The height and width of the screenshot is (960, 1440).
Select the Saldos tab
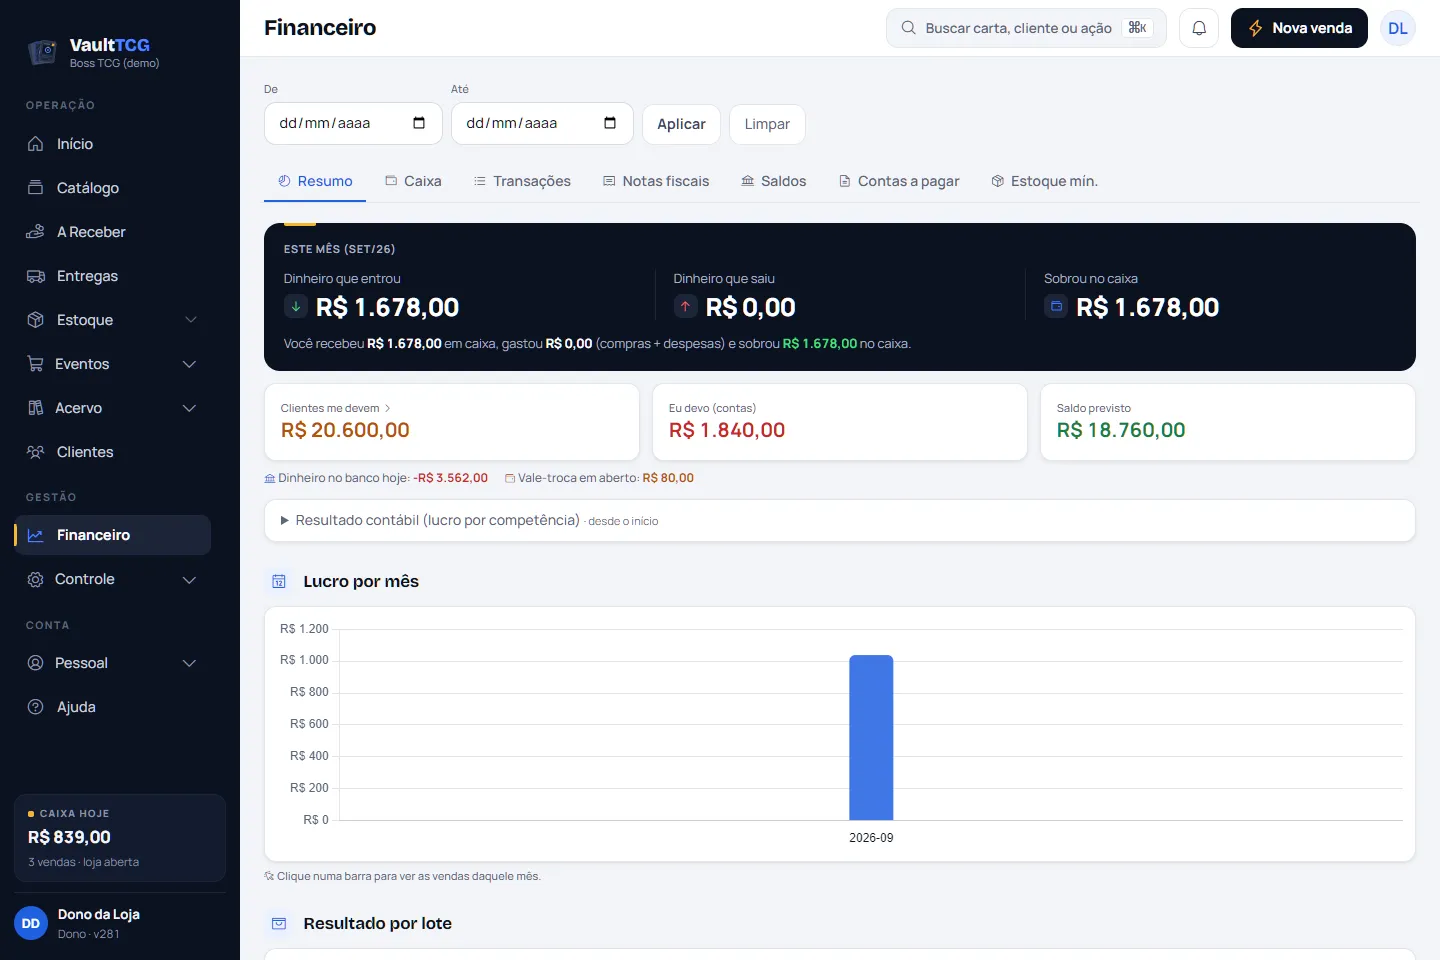pyautogui.click(x=774, y=181)
